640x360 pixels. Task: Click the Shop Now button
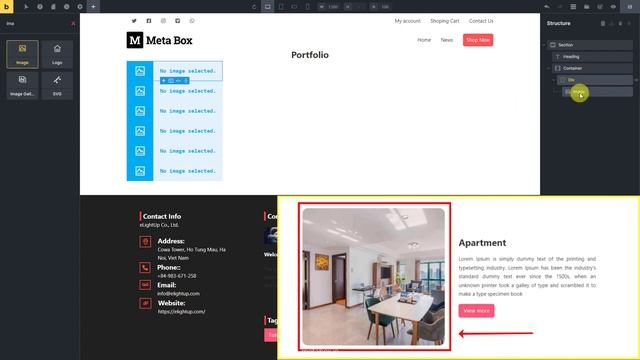(x=478, y=40)
